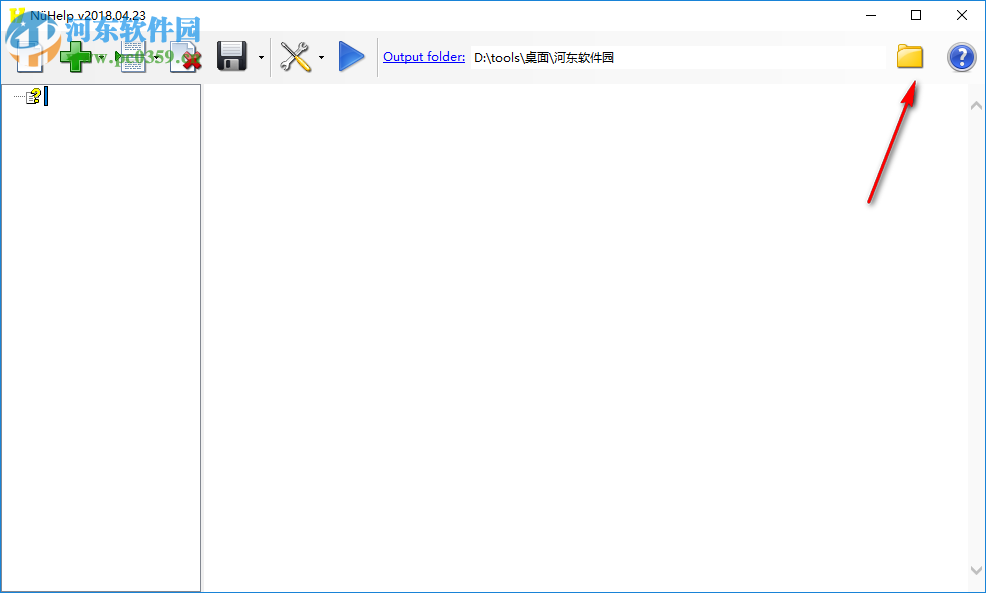
Task: Click inside the empty content editor pane
Action: (x=585, y=338)
